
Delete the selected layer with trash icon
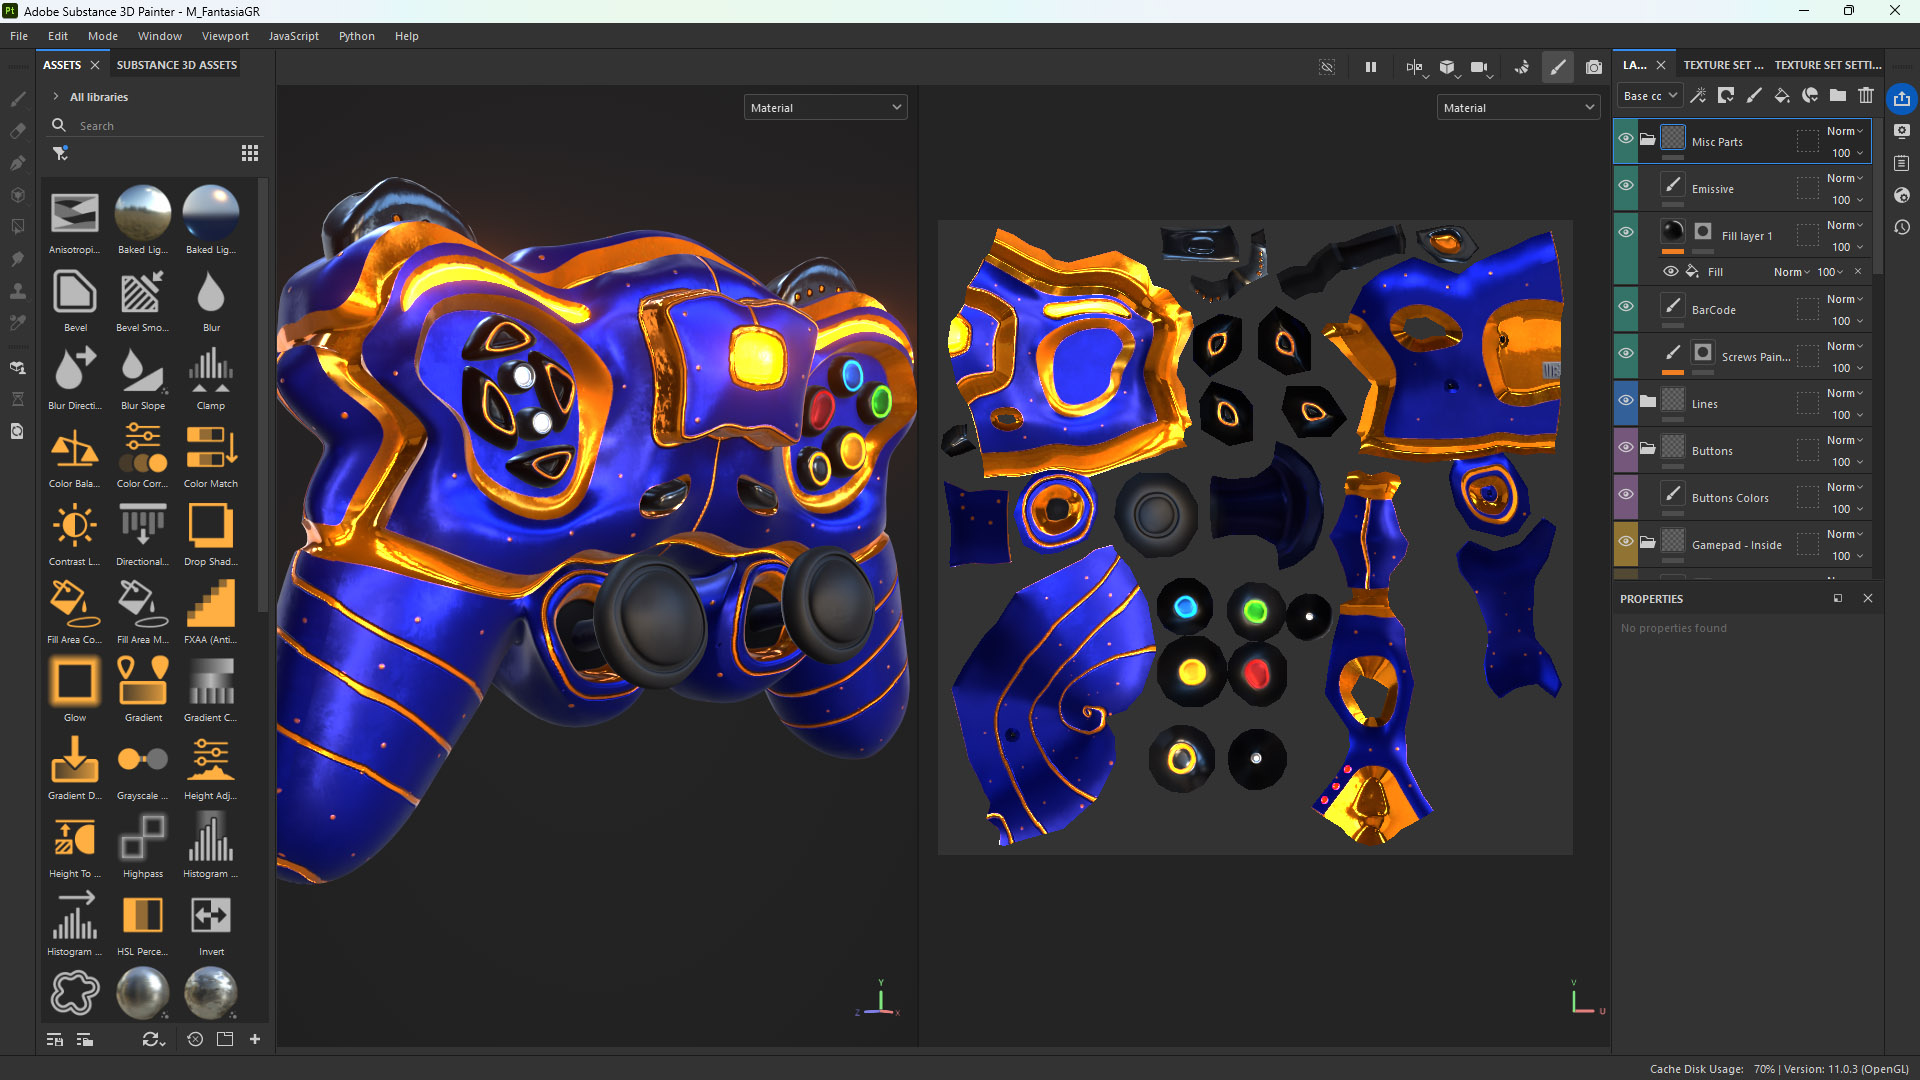click(1865, 96)
